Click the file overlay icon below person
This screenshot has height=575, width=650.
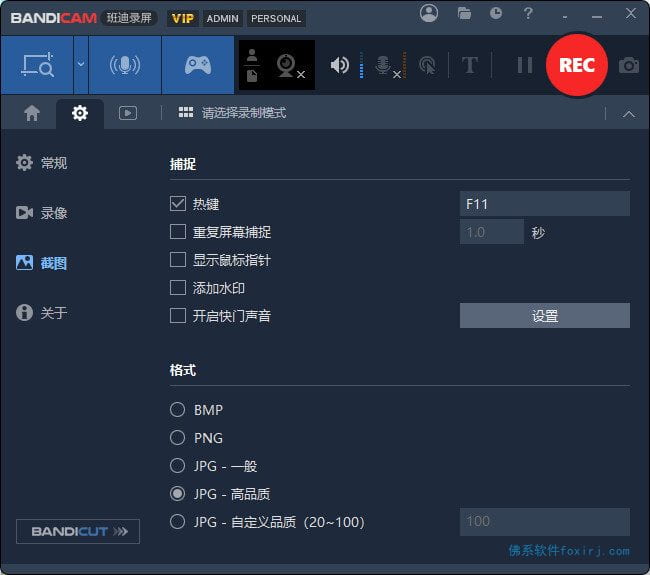coord(252,75)
